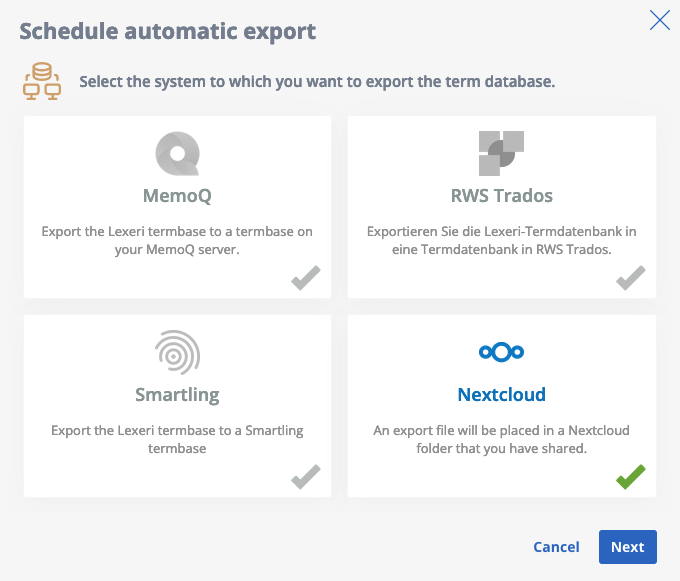Viewport: 680px width, 581px height.
Task: Click the MemoQ server export description
Action: [x=177, y=241]
